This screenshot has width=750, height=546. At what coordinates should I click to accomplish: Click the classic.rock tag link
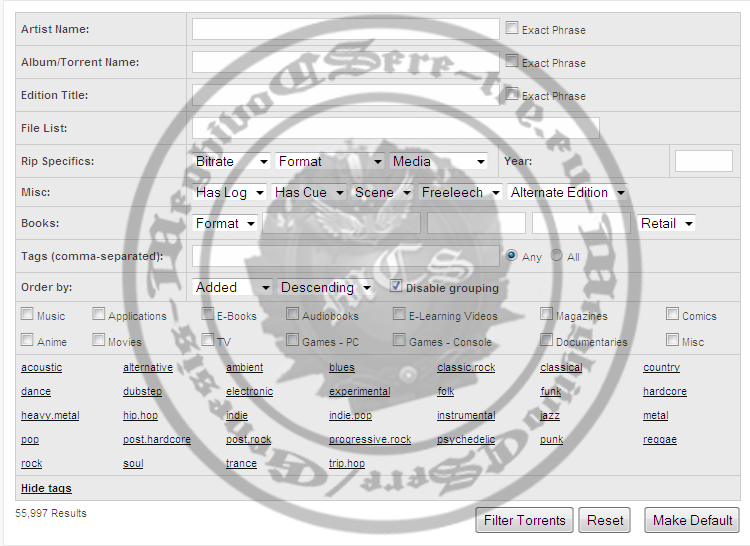(x=466, y=368)
